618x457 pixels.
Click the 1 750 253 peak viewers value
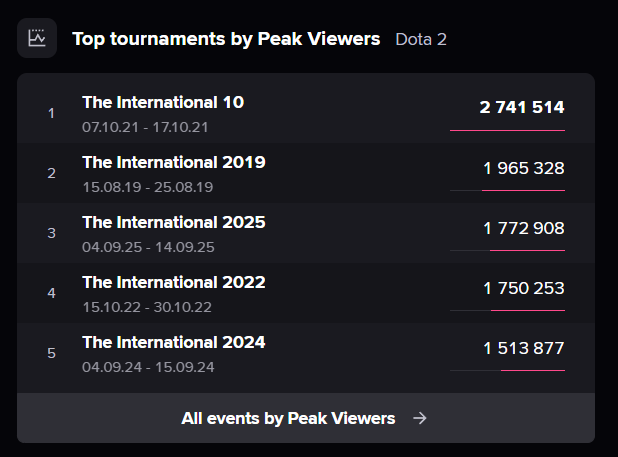(x=524, y=288)
